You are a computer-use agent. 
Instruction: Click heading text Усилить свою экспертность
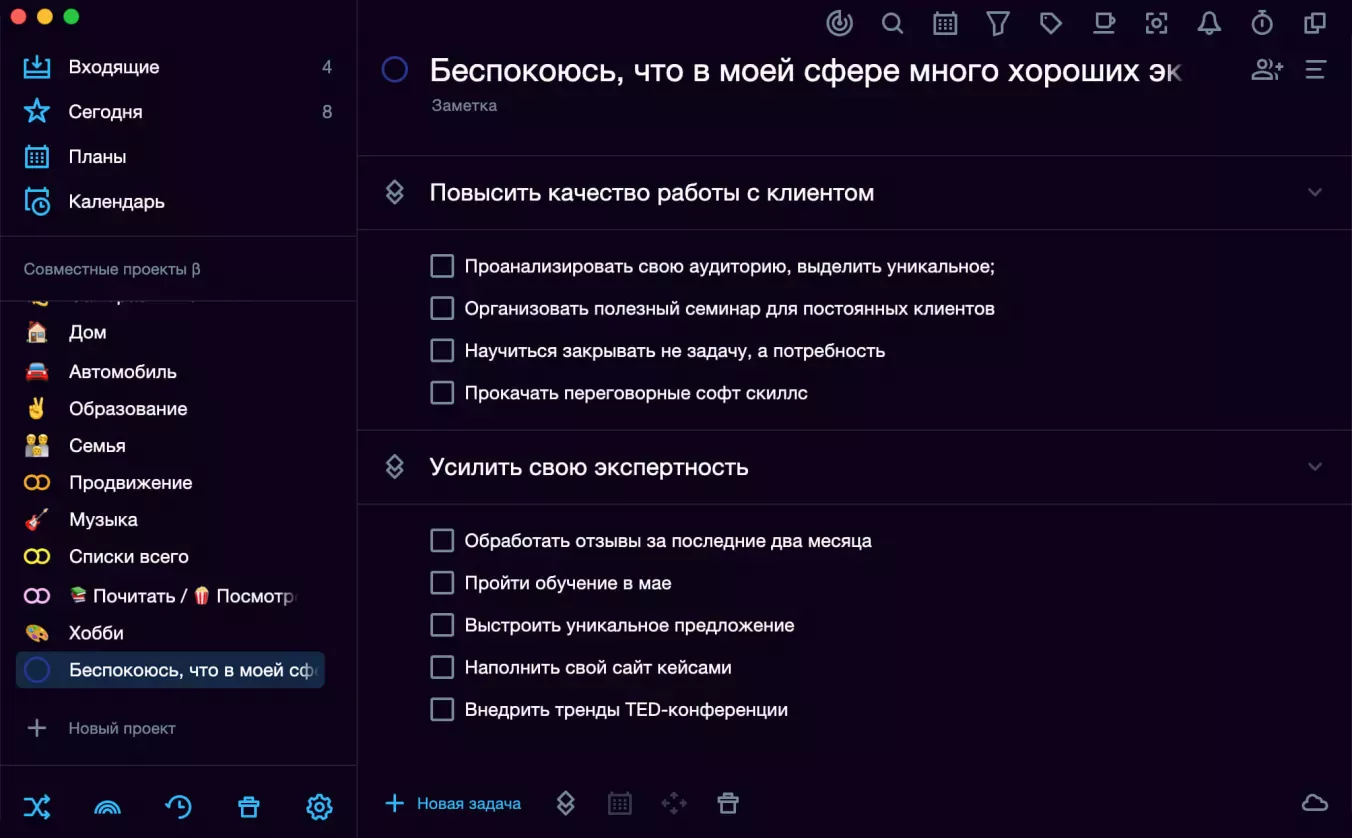coord(589,467)
